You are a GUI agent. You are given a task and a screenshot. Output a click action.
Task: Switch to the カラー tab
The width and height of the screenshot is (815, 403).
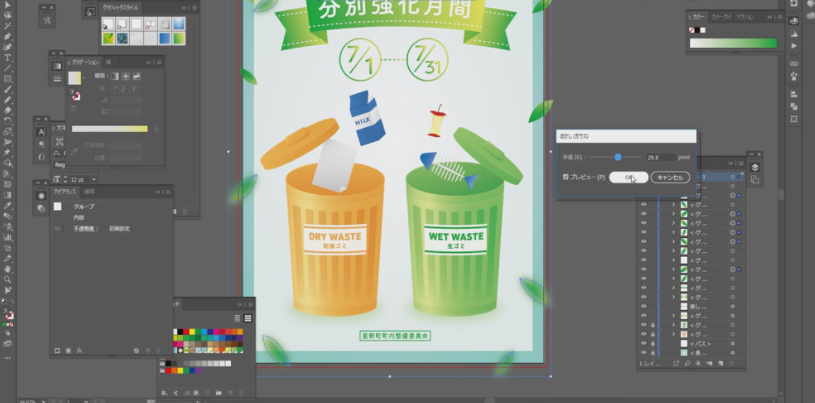coord(698,17)
